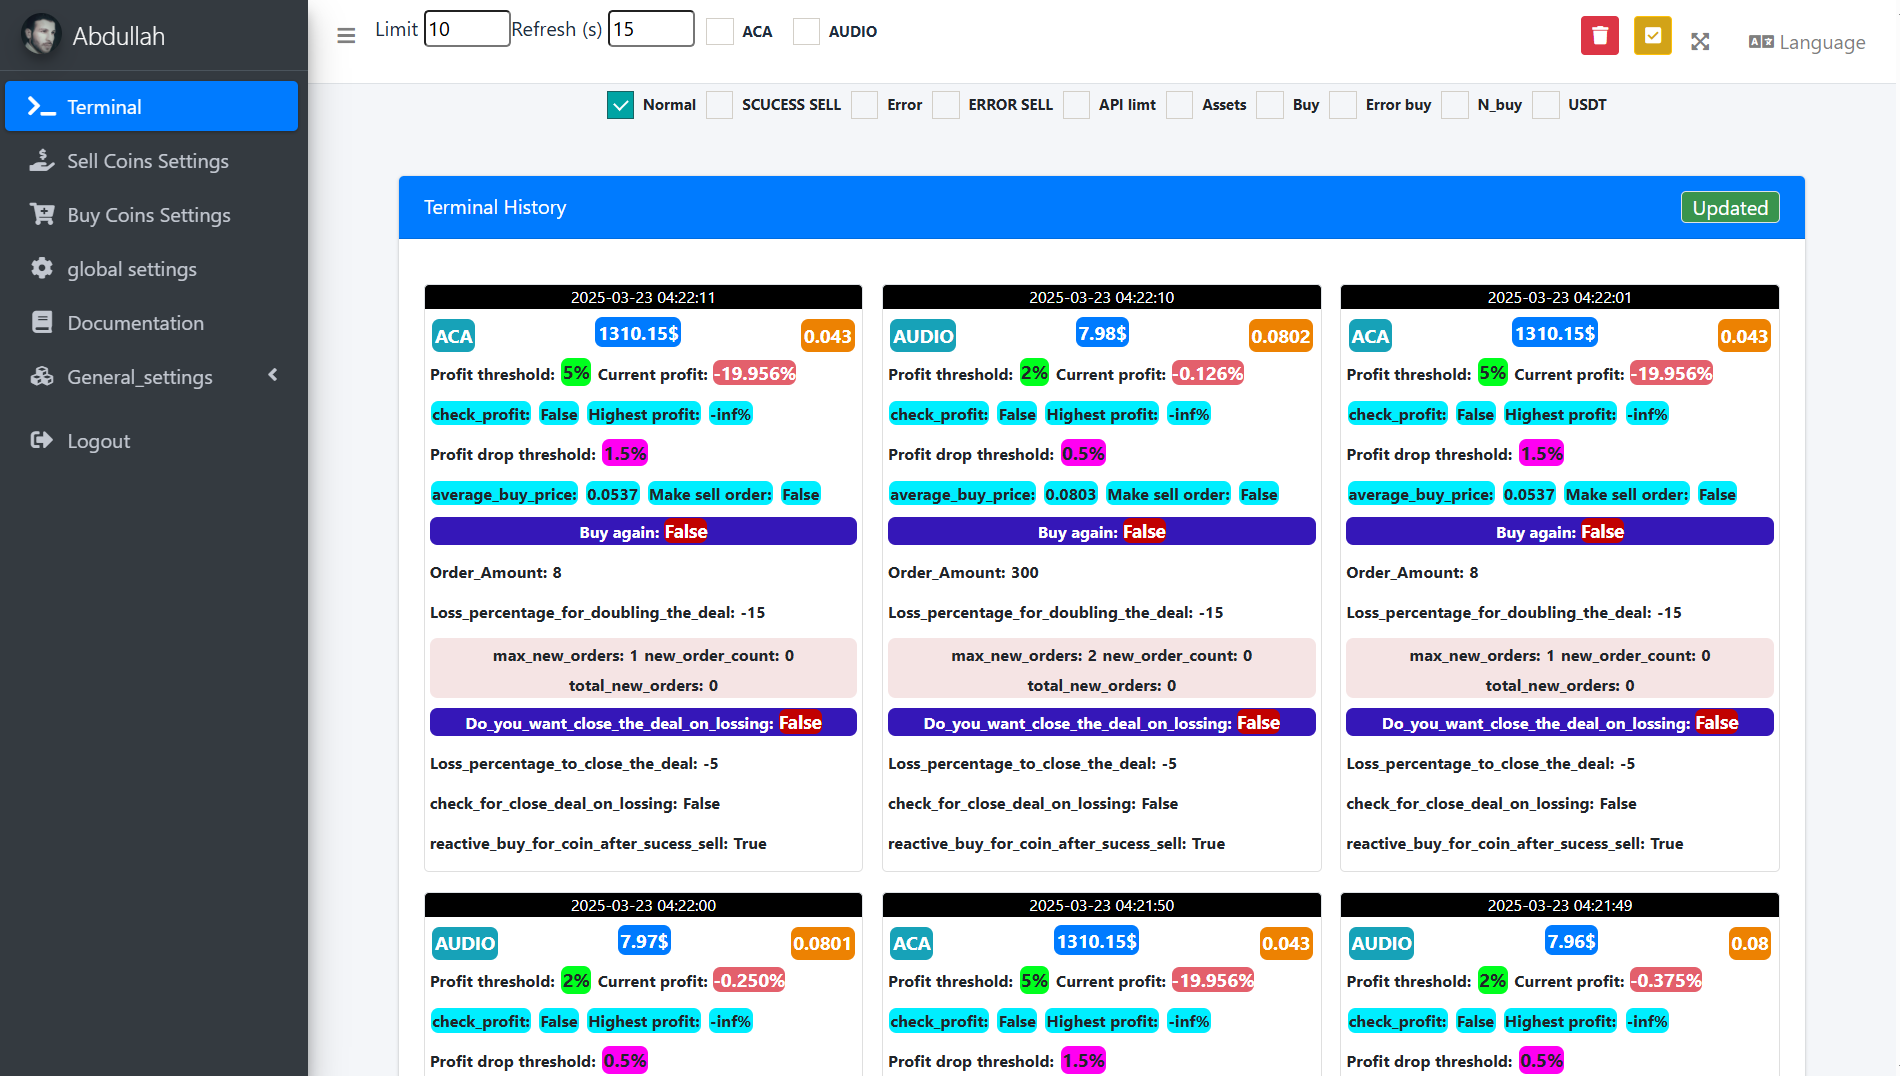Click the Logout arrow icon
This screenshot has height=1076, width=1900.
[41, 440]
